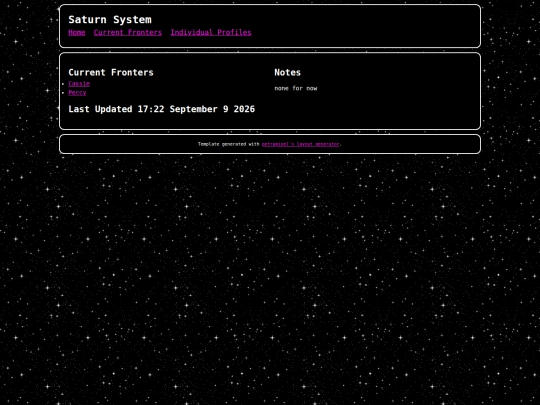Click the "Saturn System" site title
This screenshot has height=405, width=540.
[x=110, y=20]
